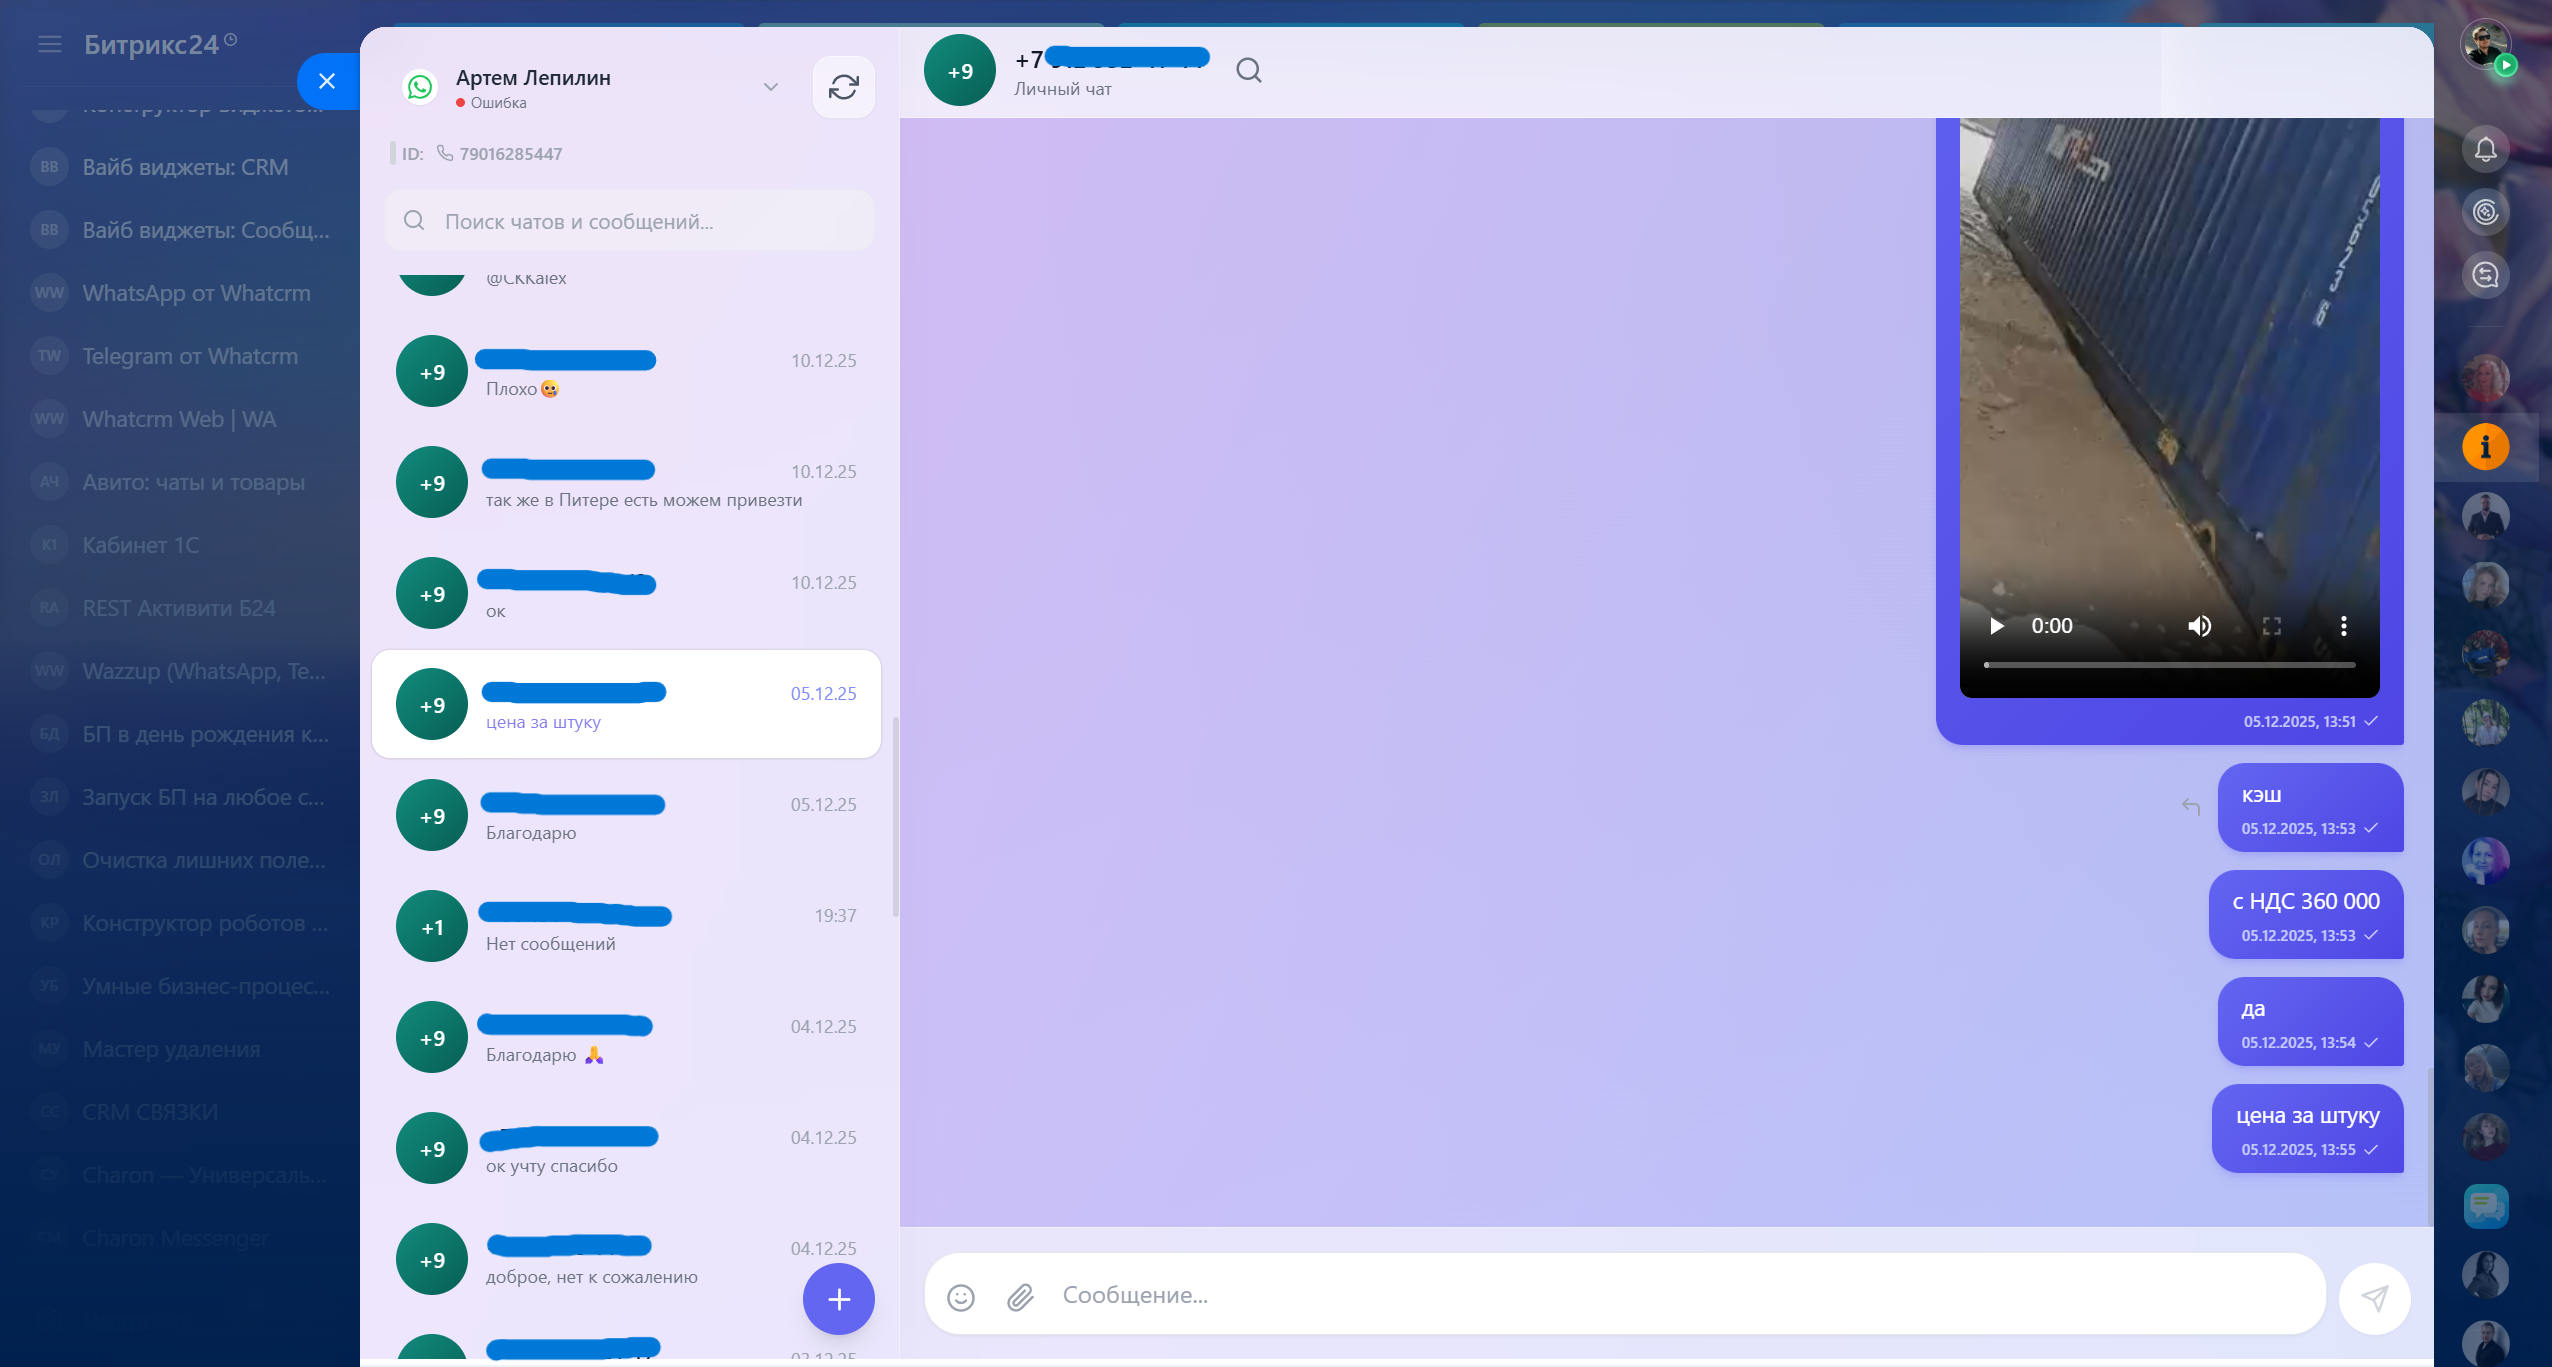The width and height of the screenshot is (2552, 1367).
Task: Click reply arrow next to кэш message
Action: pyautogui.click(x=2190, y=807)
